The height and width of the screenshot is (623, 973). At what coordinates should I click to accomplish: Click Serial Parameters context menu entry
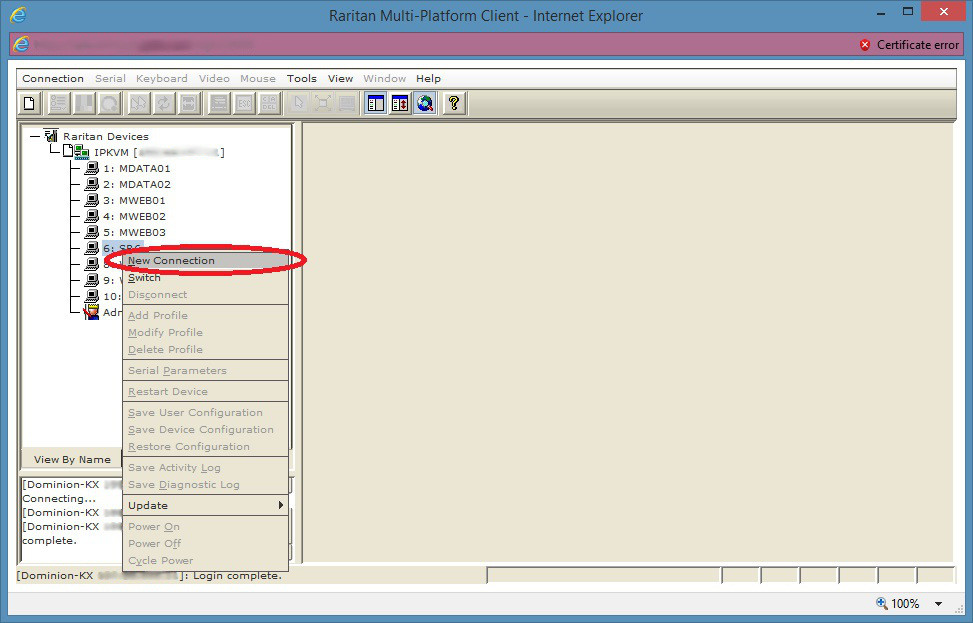[x=205, y=370]
